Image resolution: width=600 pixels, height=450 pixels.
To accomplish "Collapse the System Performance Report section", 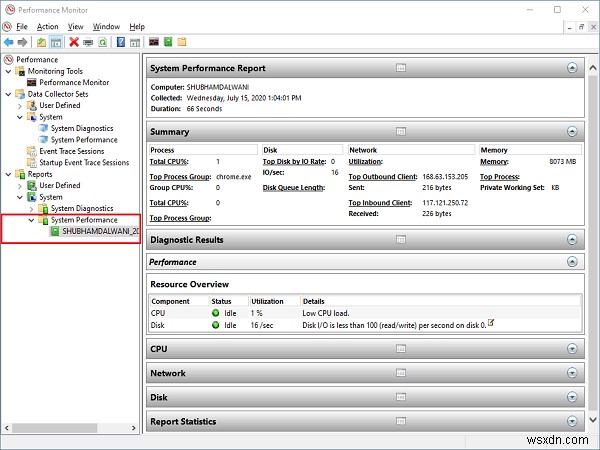I will point(572,68).
